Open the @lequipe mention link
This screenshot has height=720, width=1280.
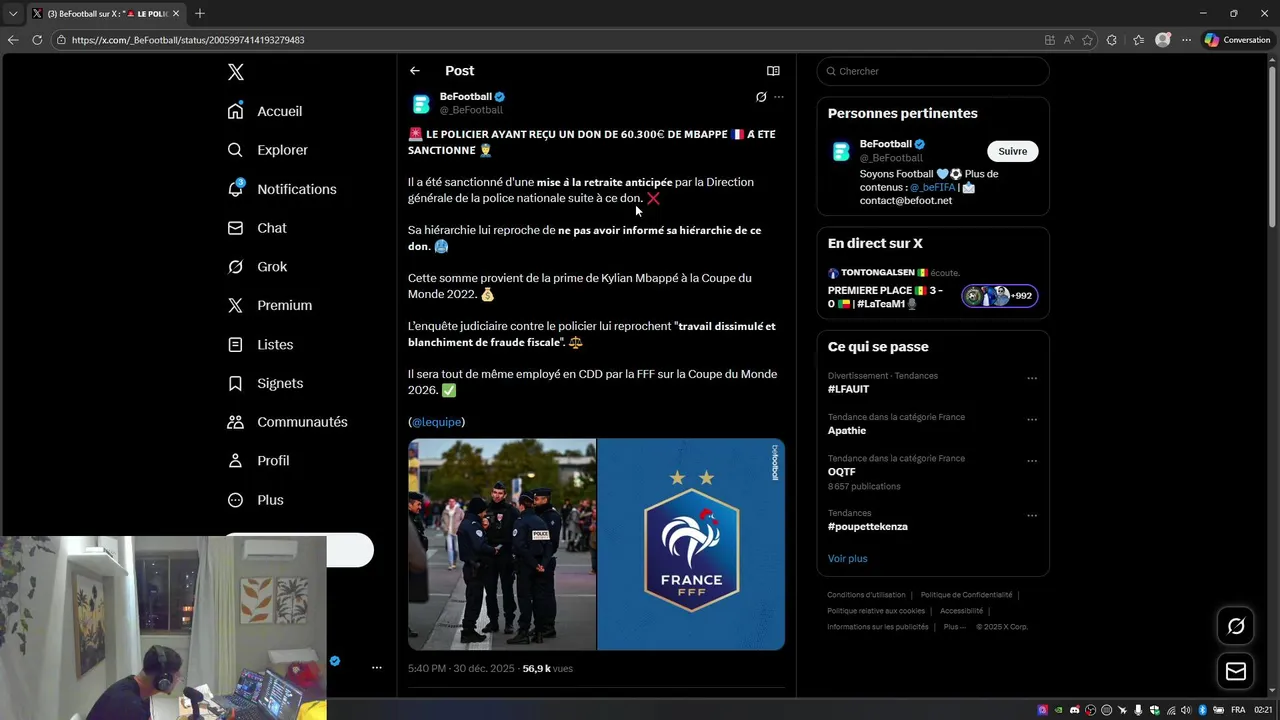pyautogui.click(x=436, y=422)
